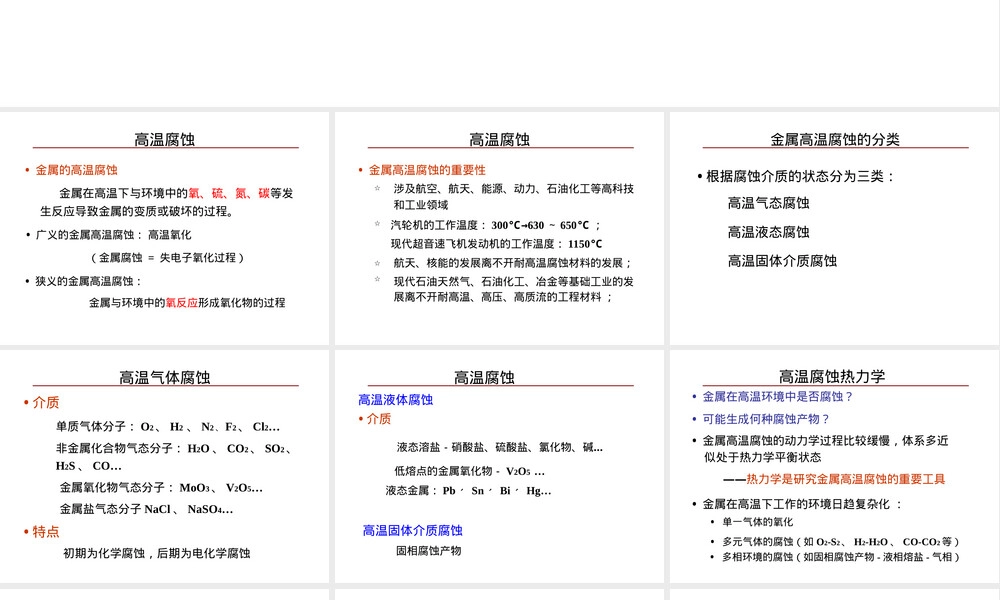Click the bullet 狭义的金属高温腐蚀：

tap(88, 281)
